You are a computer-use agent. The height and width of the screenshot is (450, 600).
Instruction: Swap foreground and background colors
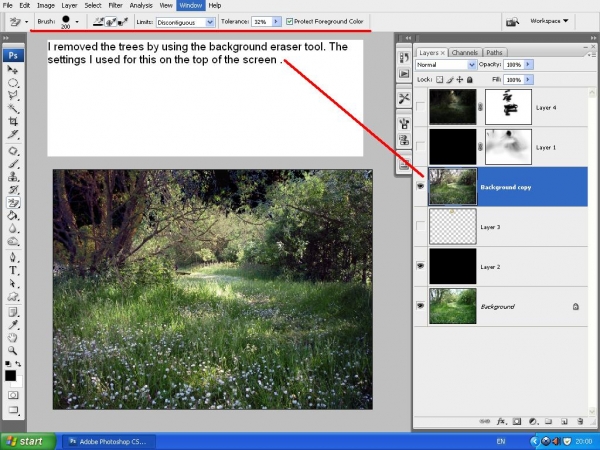[x=18, y=364]
